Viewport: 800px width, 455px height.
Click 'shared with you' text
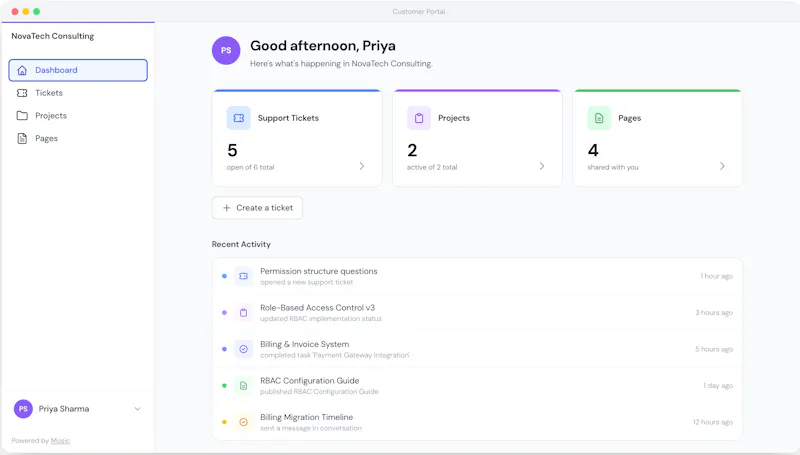613,167
